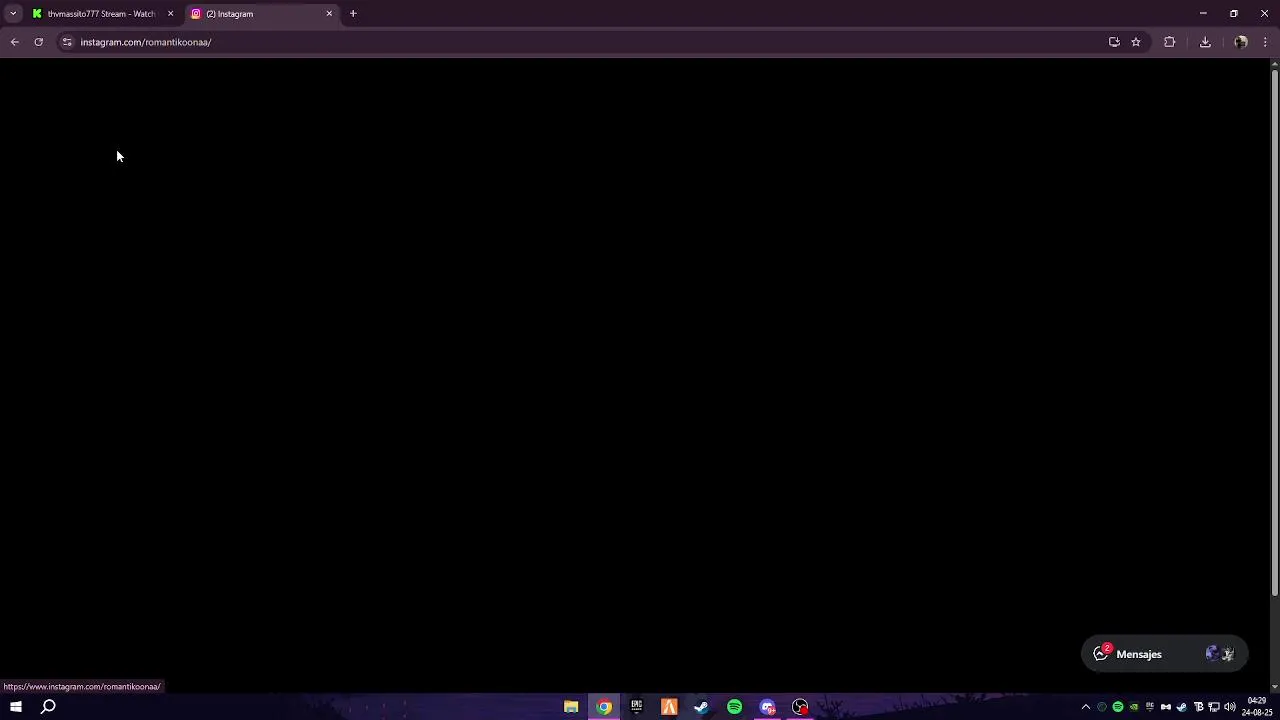Open a new browser tab

click(x=353, y=14)
